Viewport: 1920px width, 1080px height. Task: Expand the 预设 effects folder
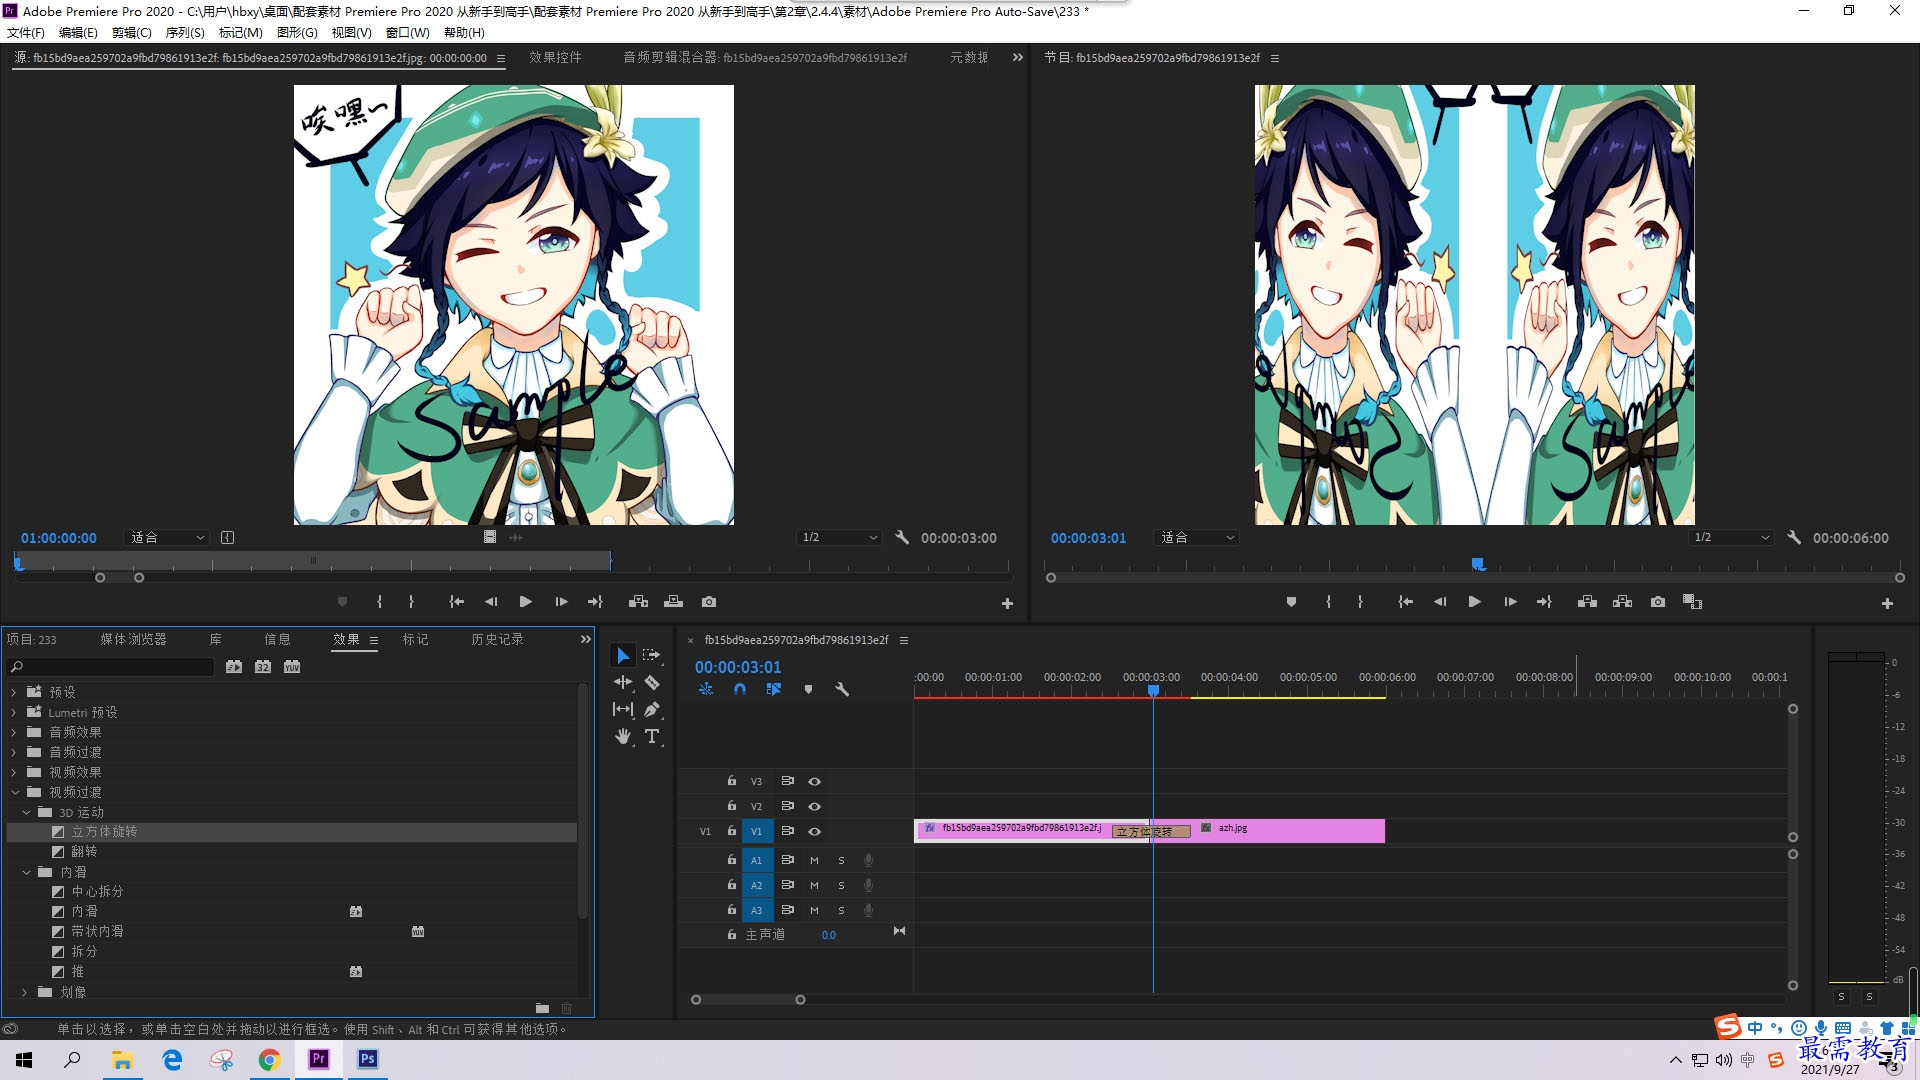point(14,692)
